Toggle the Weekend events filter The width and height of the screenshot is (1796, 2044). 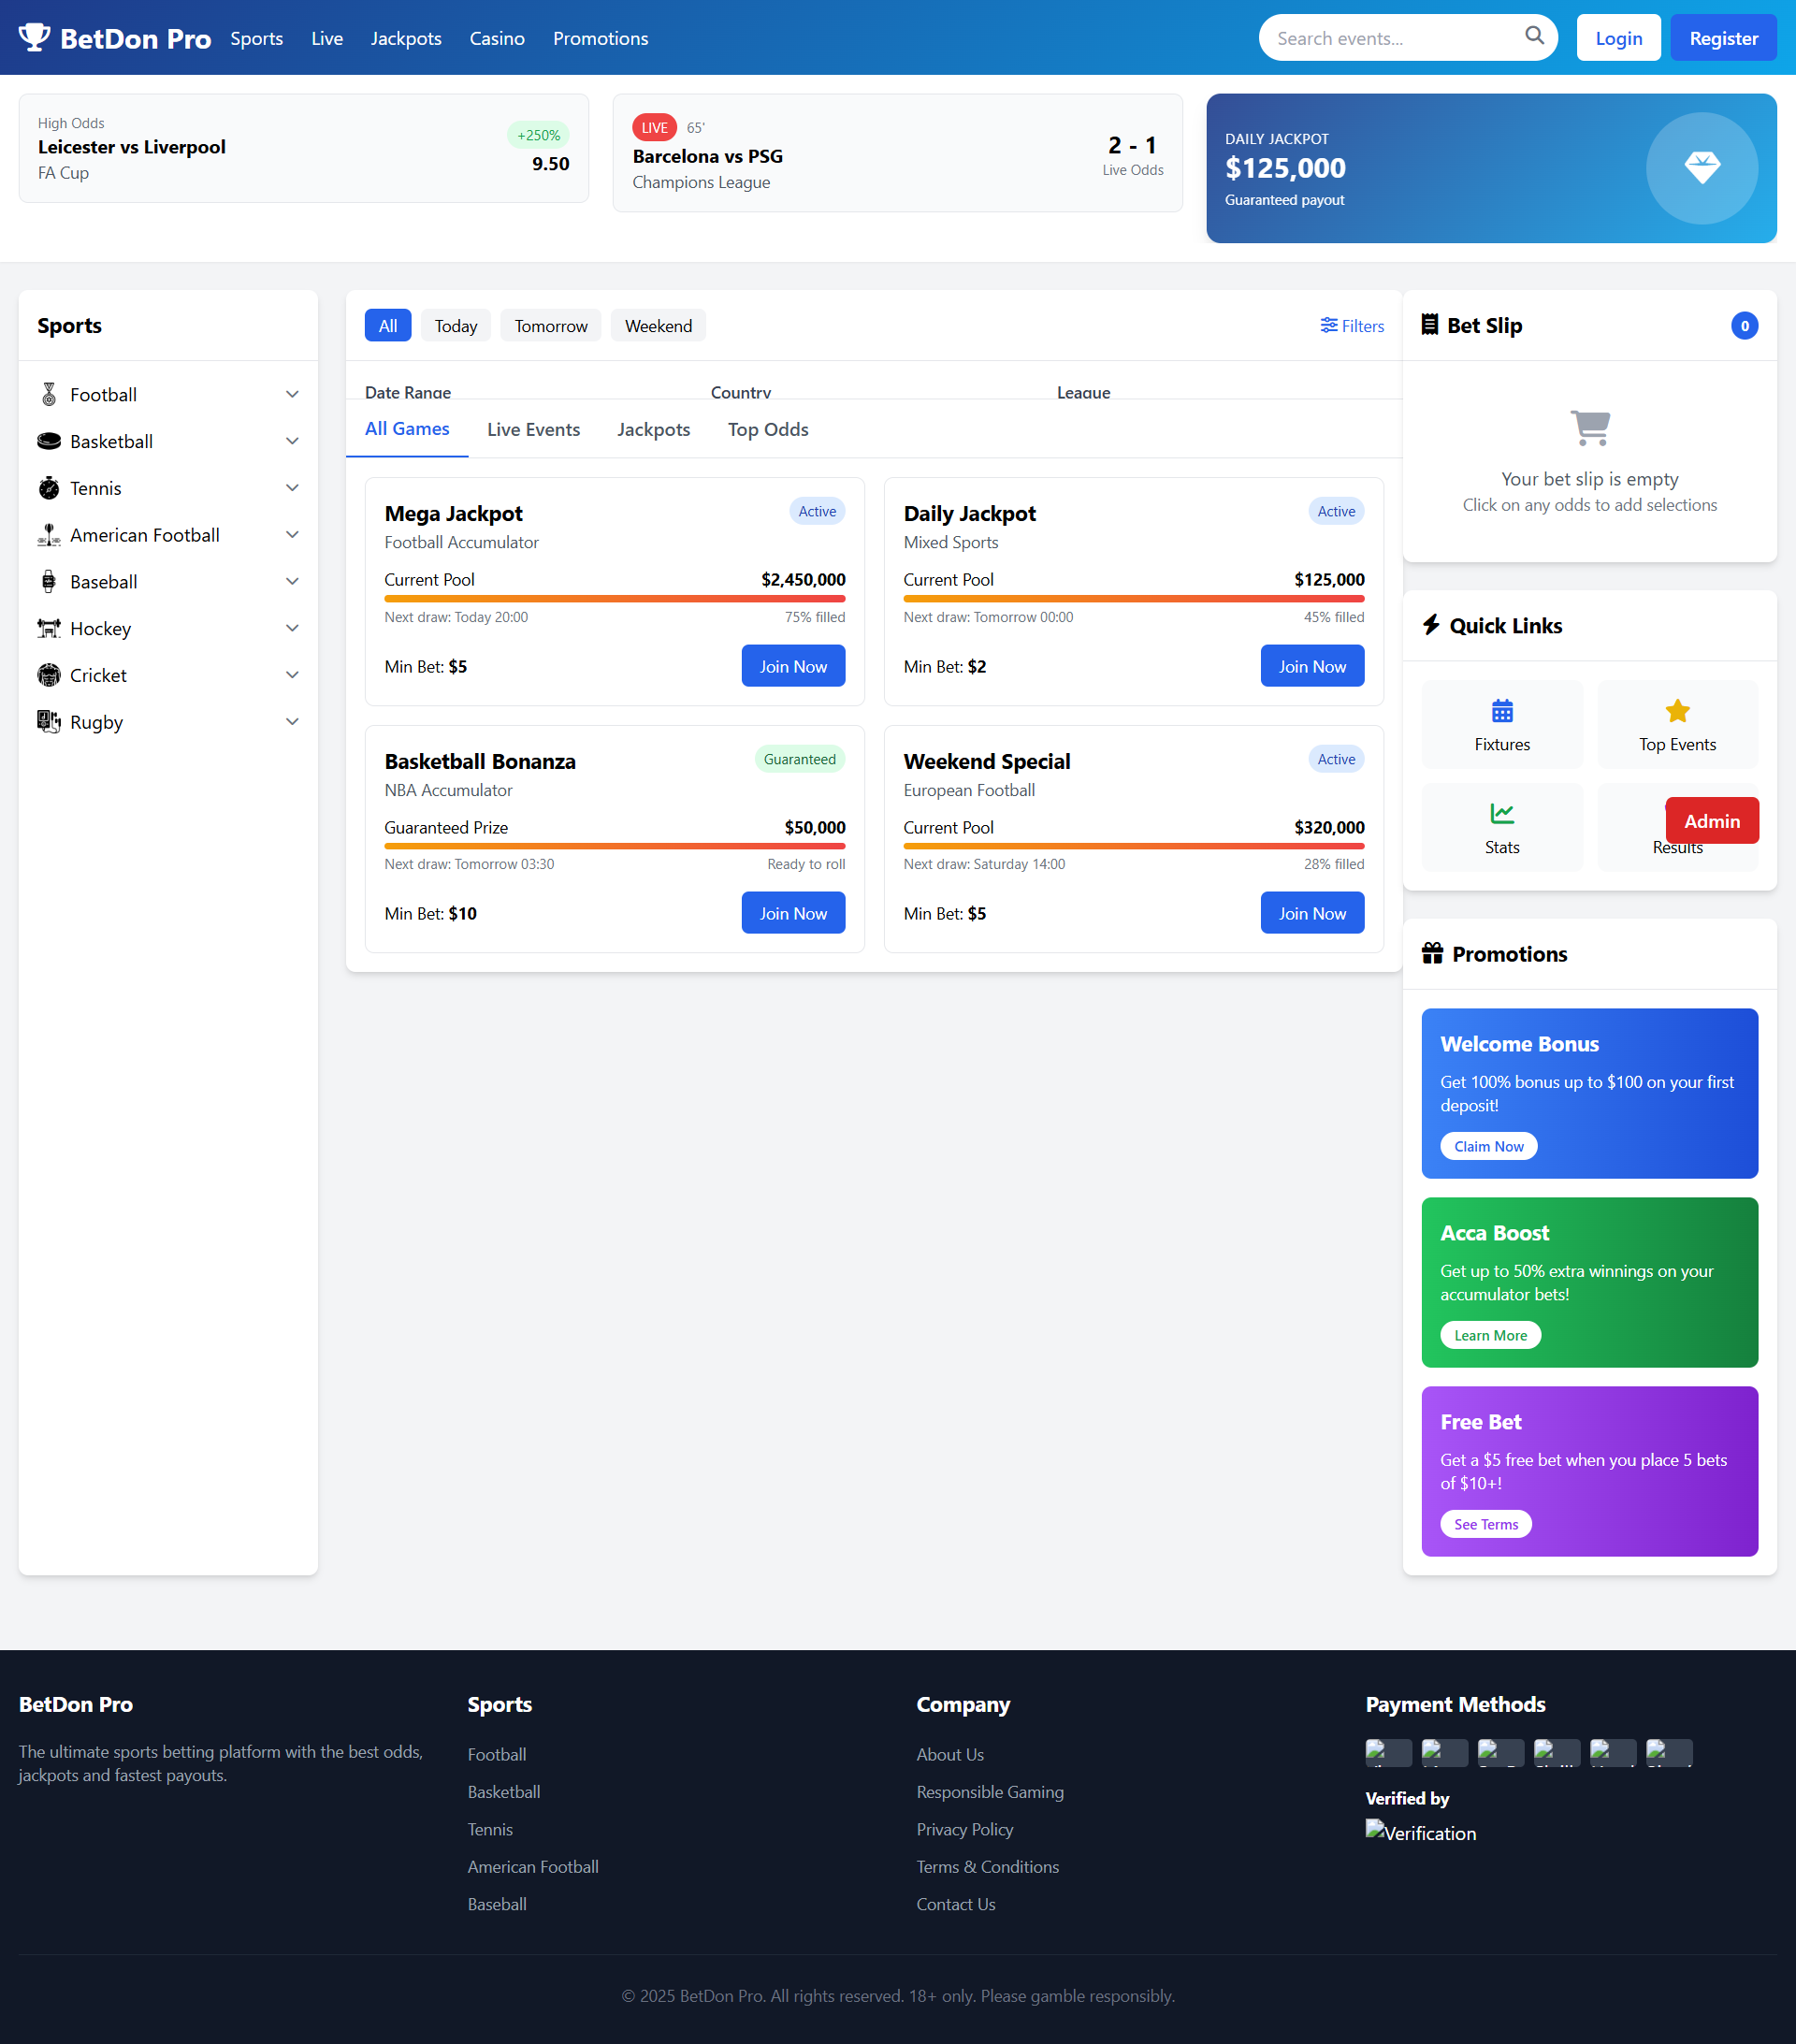[x=658, y=325]
